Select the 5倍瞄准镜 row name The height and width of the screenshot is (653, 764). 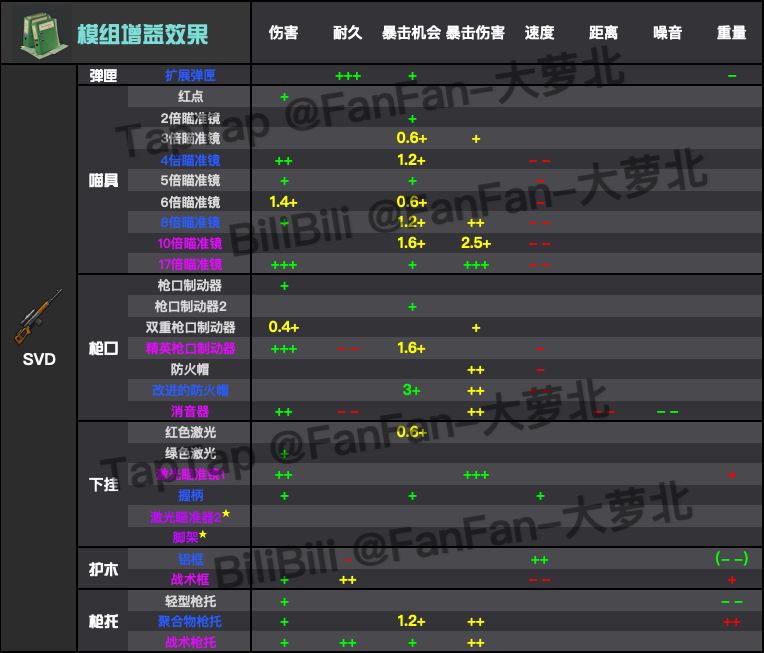coord(190,180)
